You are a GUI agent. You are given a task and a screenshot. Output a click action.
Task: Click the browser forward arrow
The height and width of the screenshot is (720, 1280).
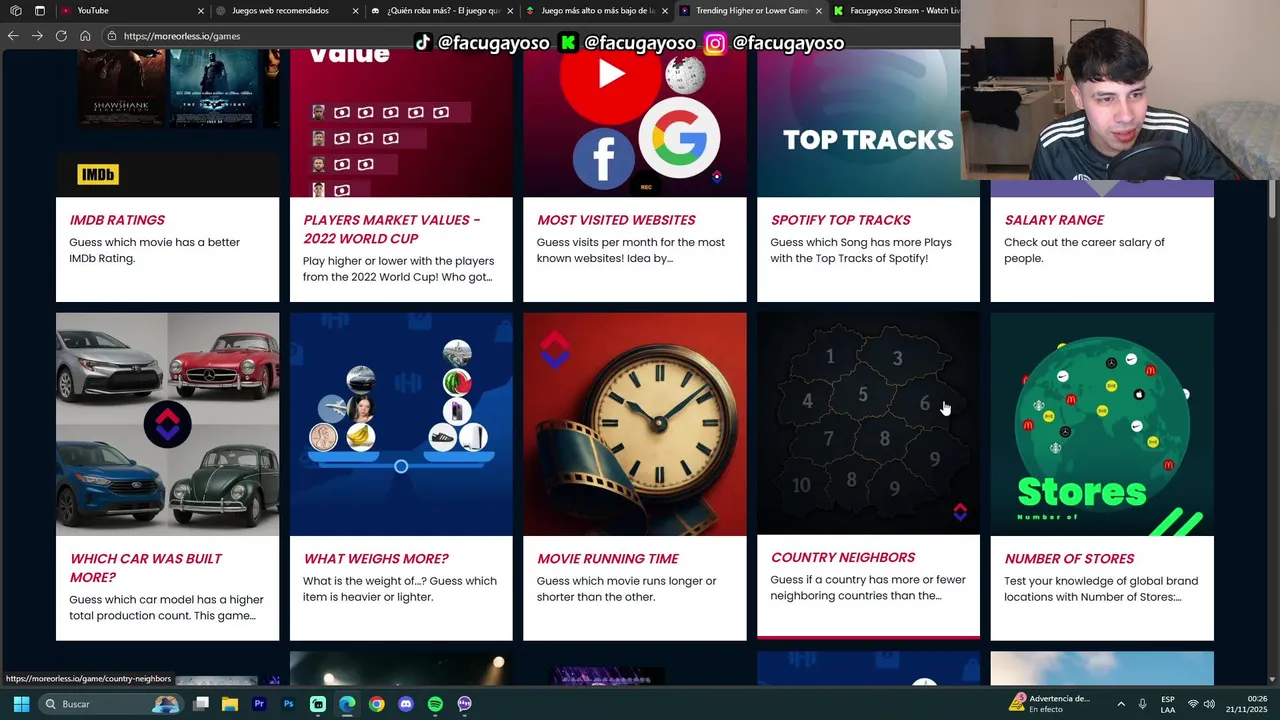pos(37,36)
